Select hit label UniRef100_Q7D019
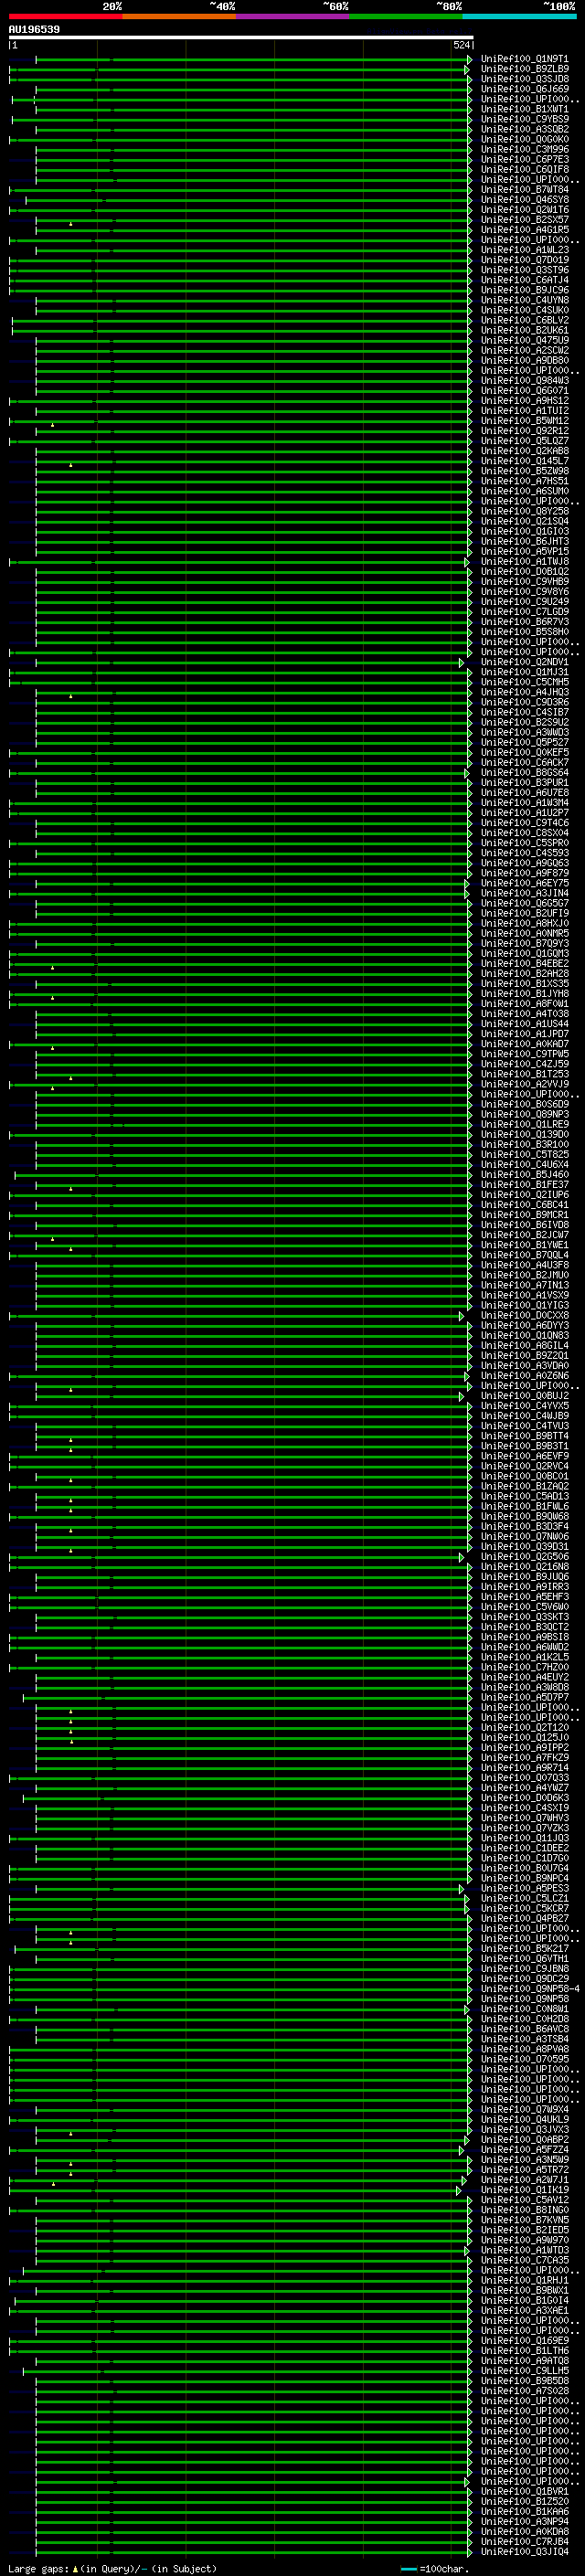The width and height of the screenshot is (585, 2576). [x=525, y=260]
